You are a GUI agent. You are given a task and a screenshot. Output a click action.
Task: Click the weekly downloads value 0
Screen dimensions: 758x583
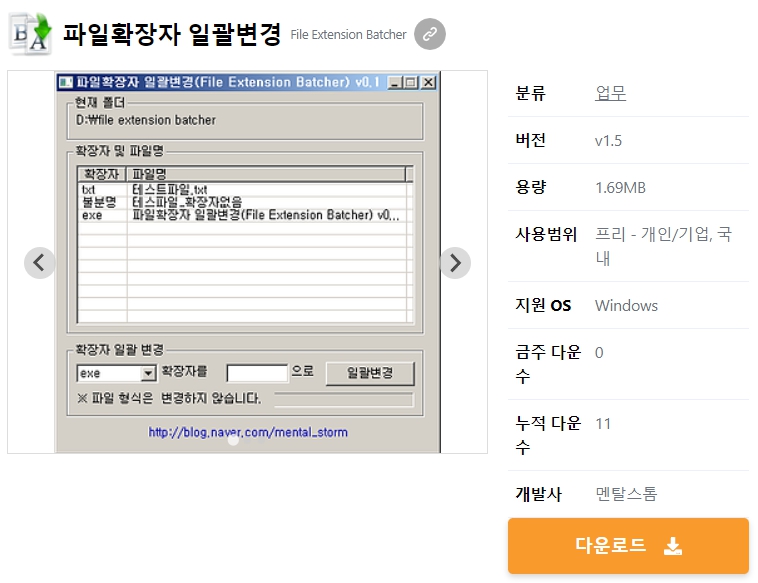click(x=599, y=353)
